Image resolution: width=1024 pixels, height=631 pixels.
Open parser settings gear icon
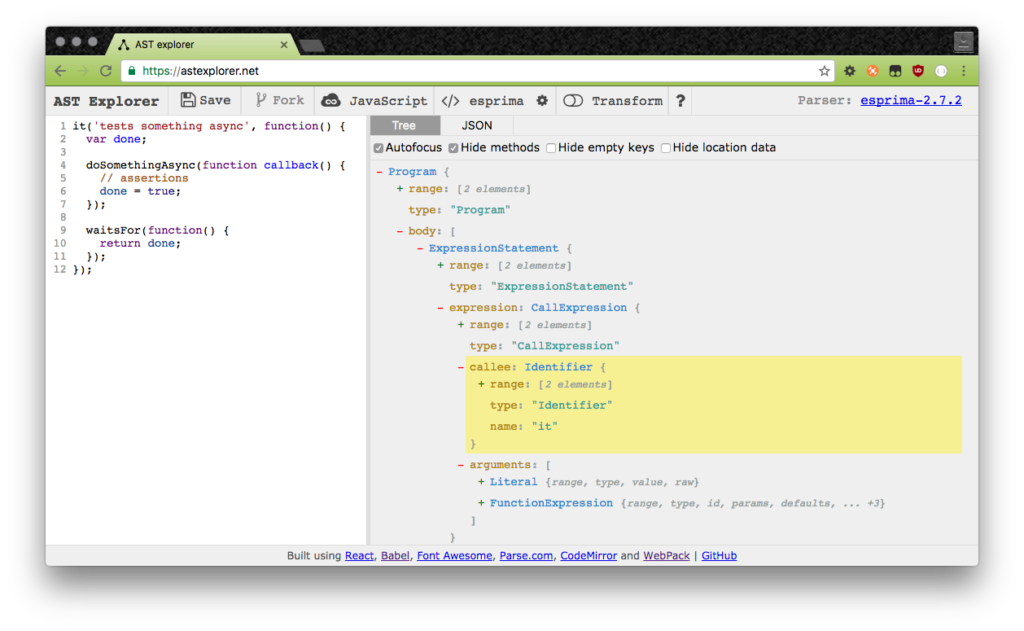click(542, 101)
